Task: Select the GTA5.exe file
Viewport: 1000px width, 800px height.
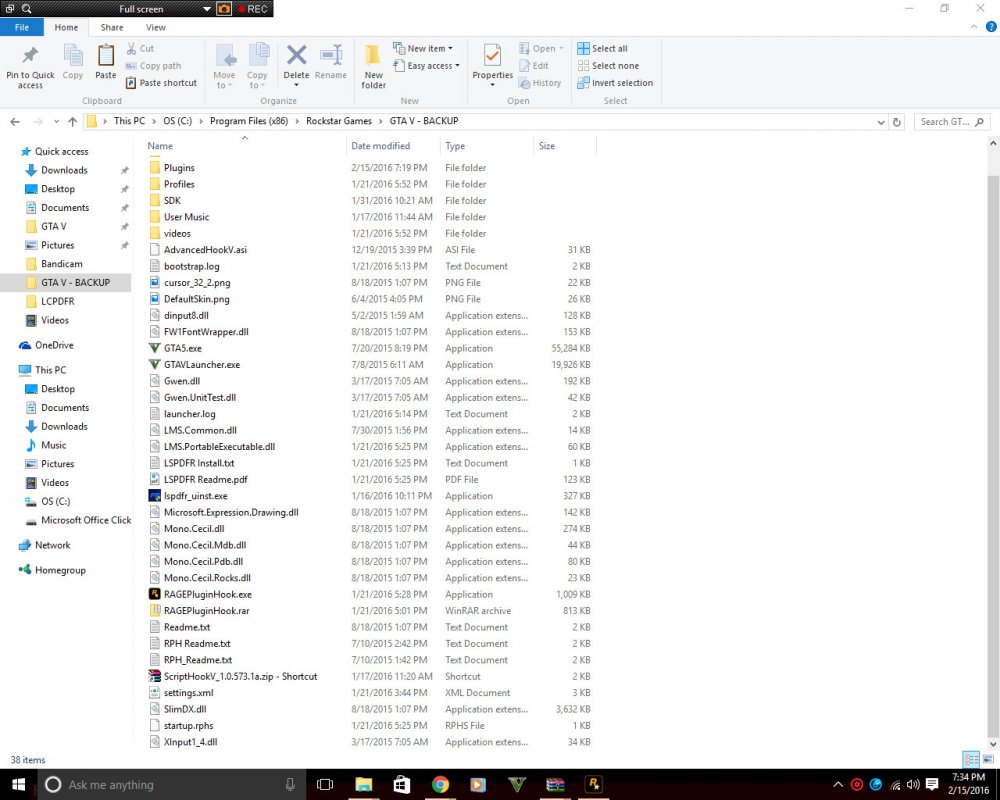Action: point(182,348)
